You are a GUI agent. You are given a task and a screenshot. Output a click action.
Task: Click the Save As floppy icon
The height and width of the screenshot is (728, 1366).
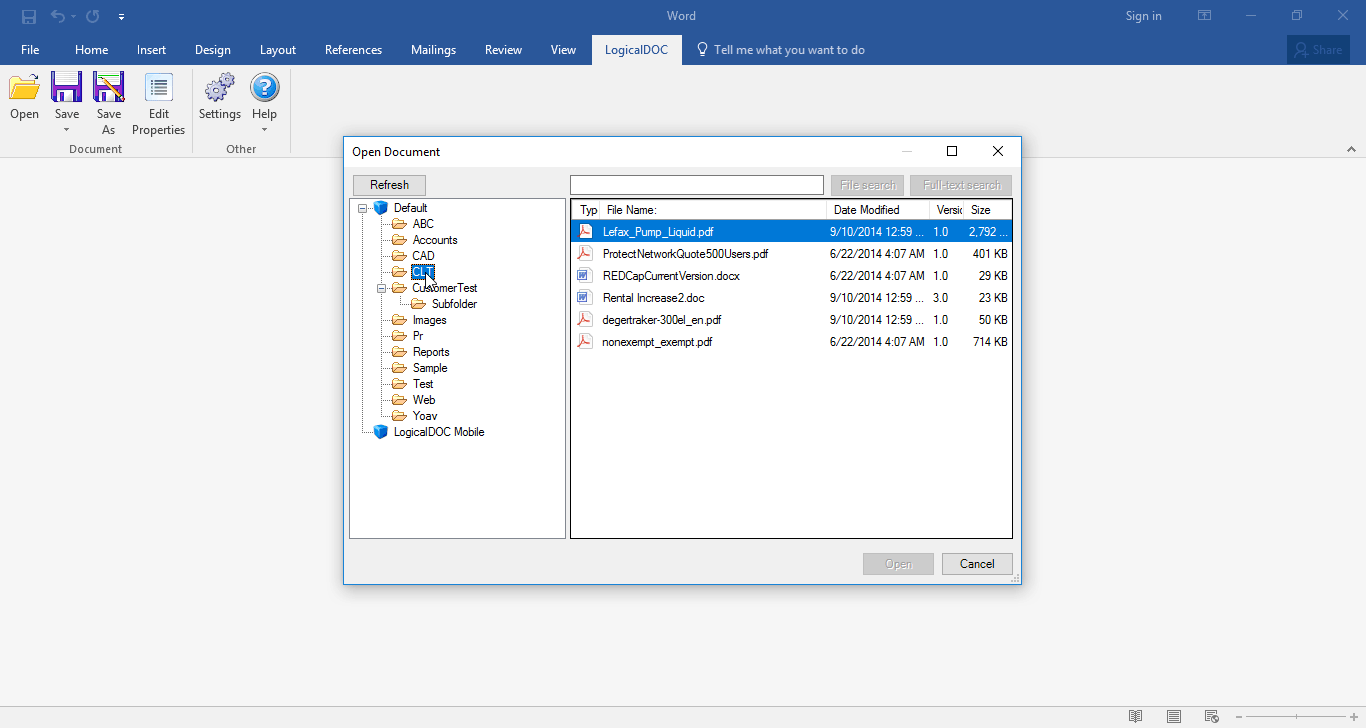coord(108,88)
